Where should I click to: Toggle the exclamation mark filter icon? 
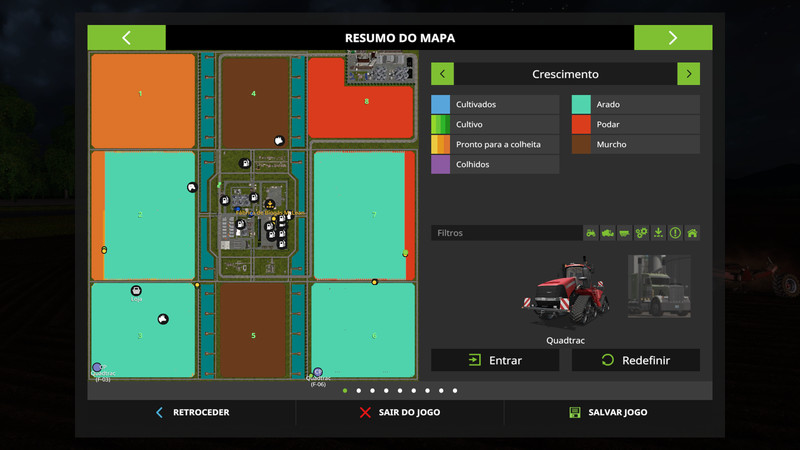(675, 233)
